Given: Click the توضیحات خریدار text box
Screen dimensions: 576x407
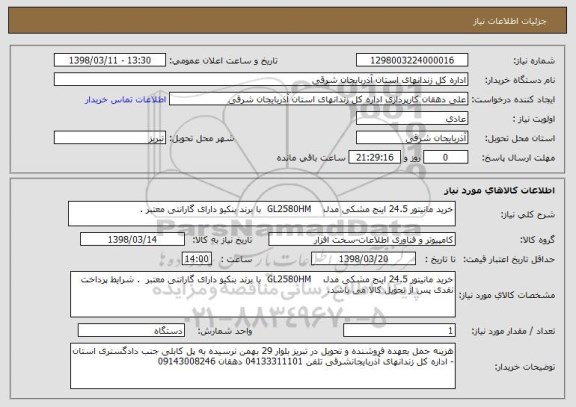Looking at the screenshot, I should pos(263,366).
